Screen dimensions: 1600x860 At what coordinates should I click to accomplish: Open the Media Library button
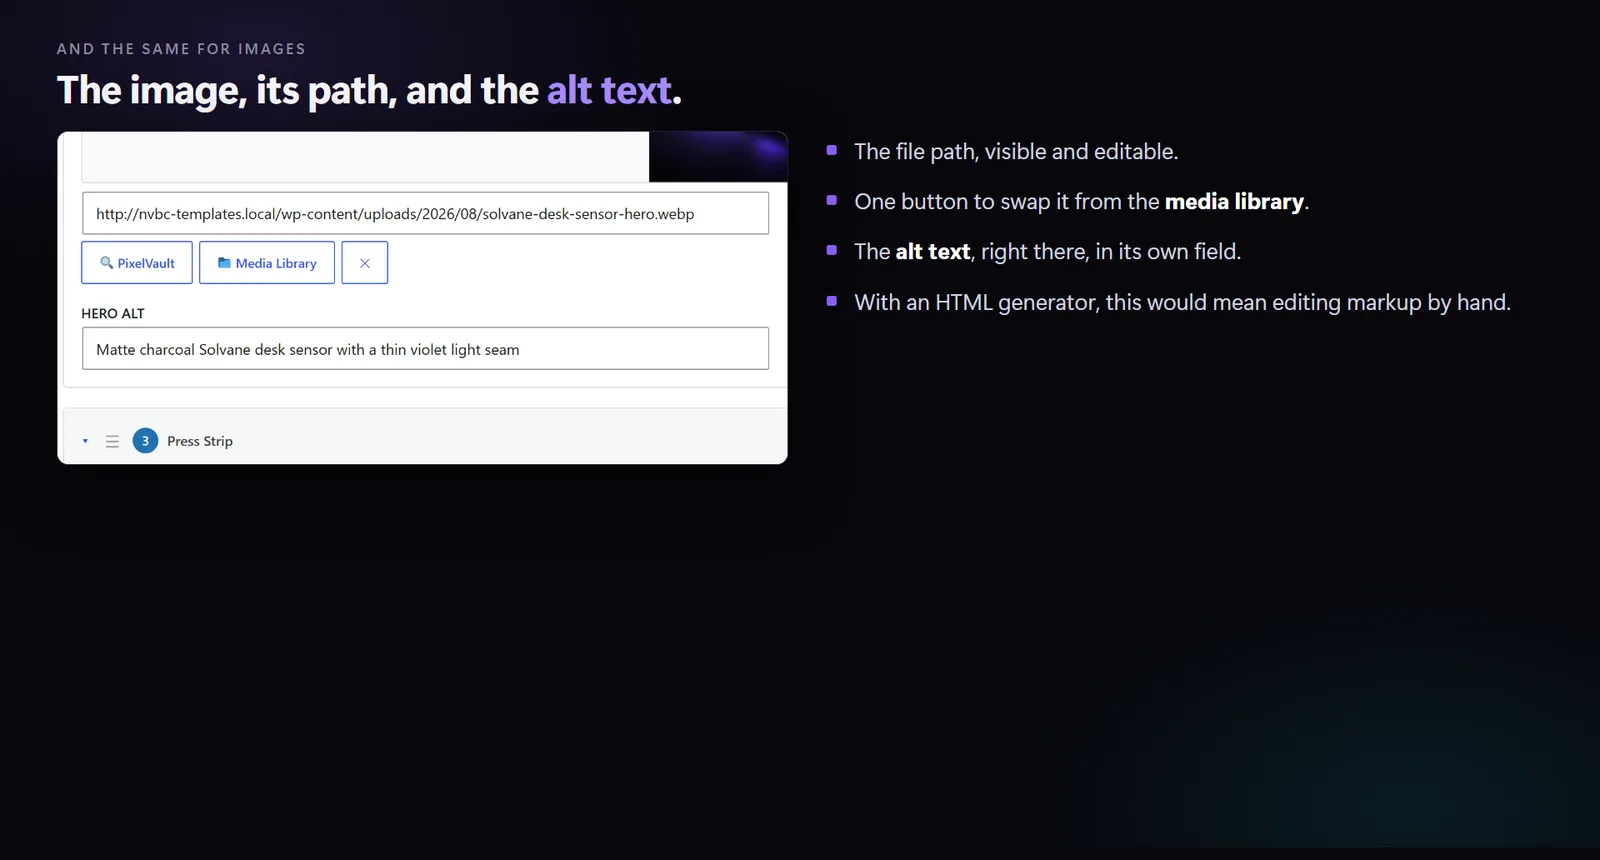pos(267,263)
